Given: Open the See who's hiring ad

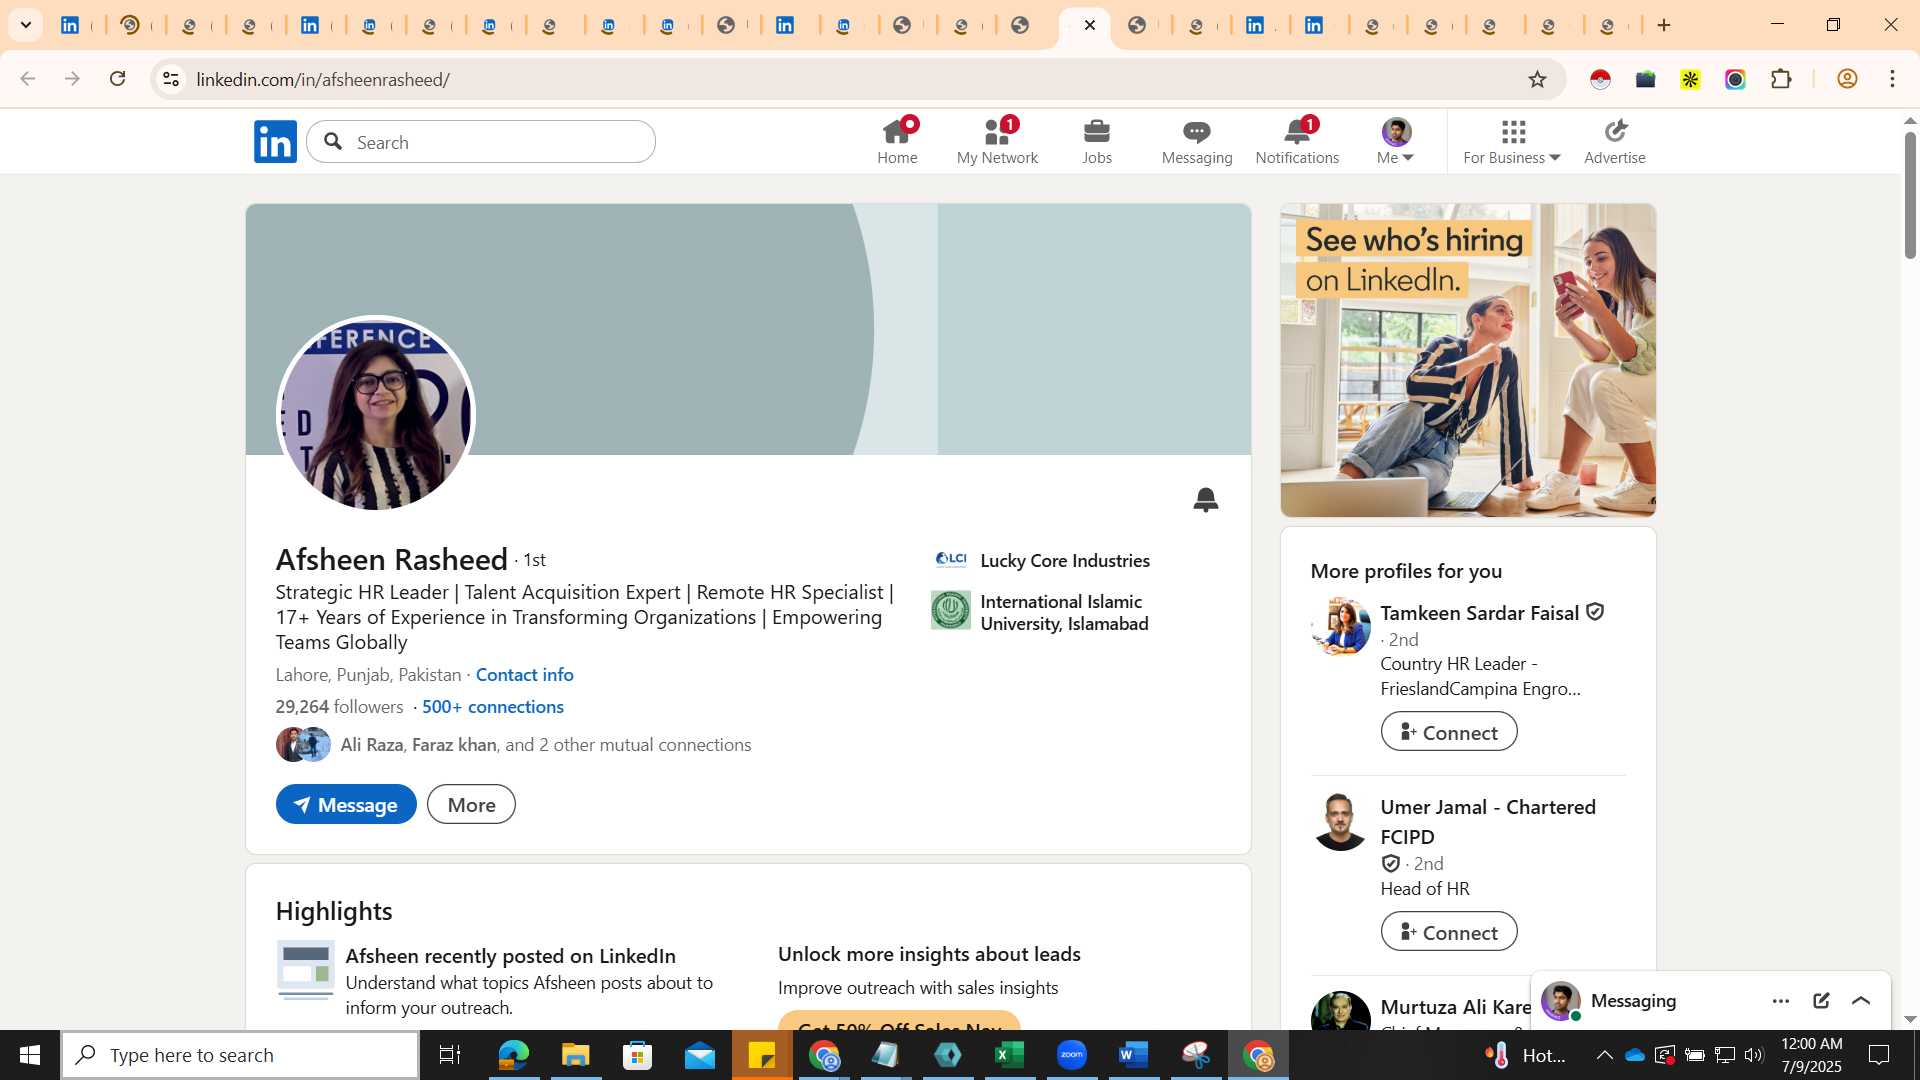Looking at the screenshot, I should coord(1468,360).
